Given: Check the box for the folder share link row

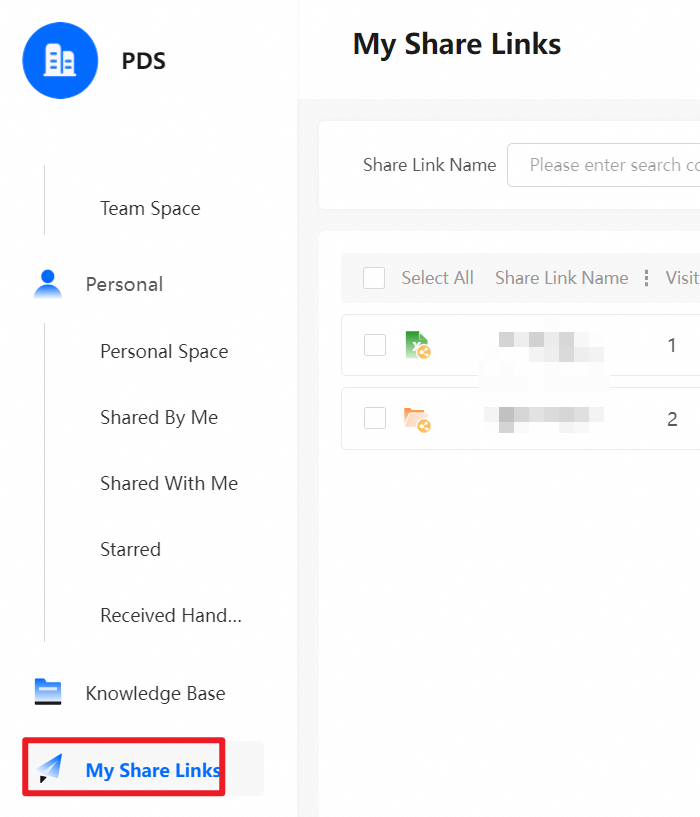Looking at the screenshot, I should coord(375,418).
